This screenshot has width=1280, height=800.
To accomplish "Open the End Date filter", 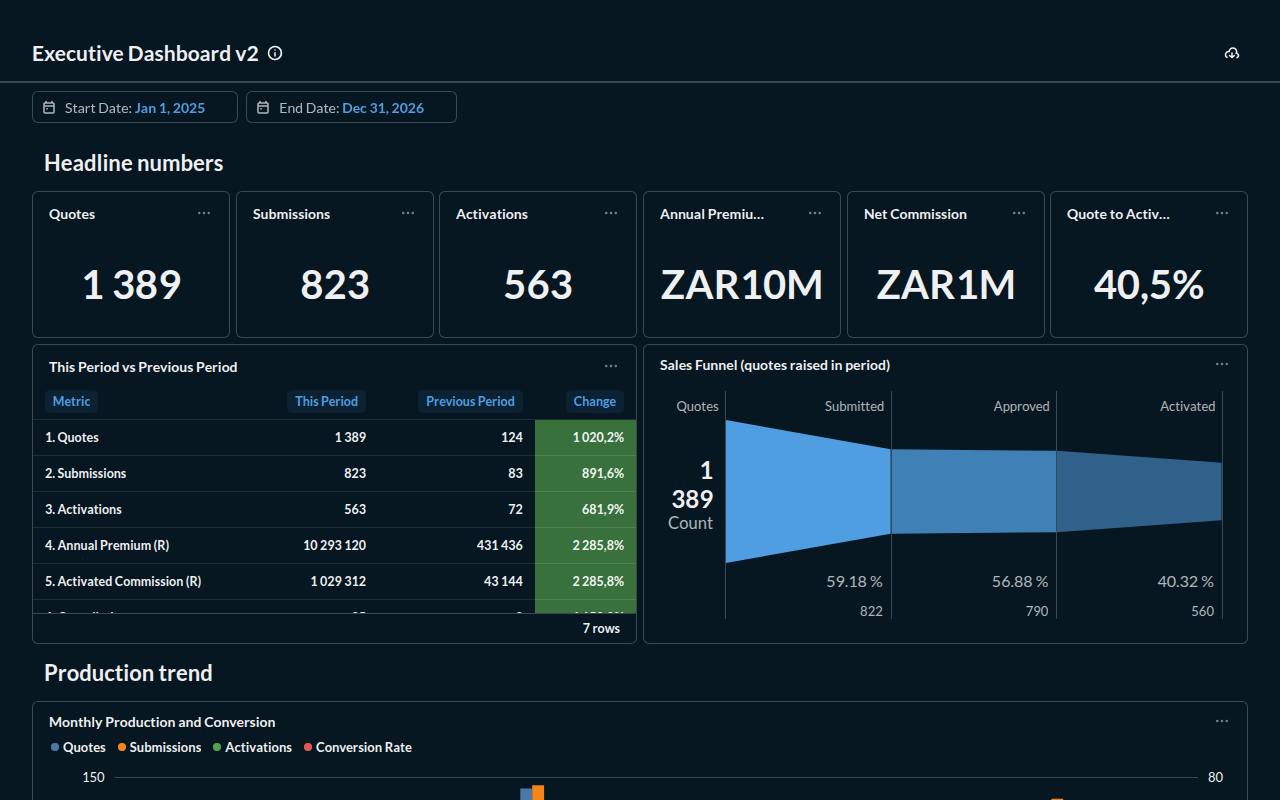I will (x=351, y=107).
